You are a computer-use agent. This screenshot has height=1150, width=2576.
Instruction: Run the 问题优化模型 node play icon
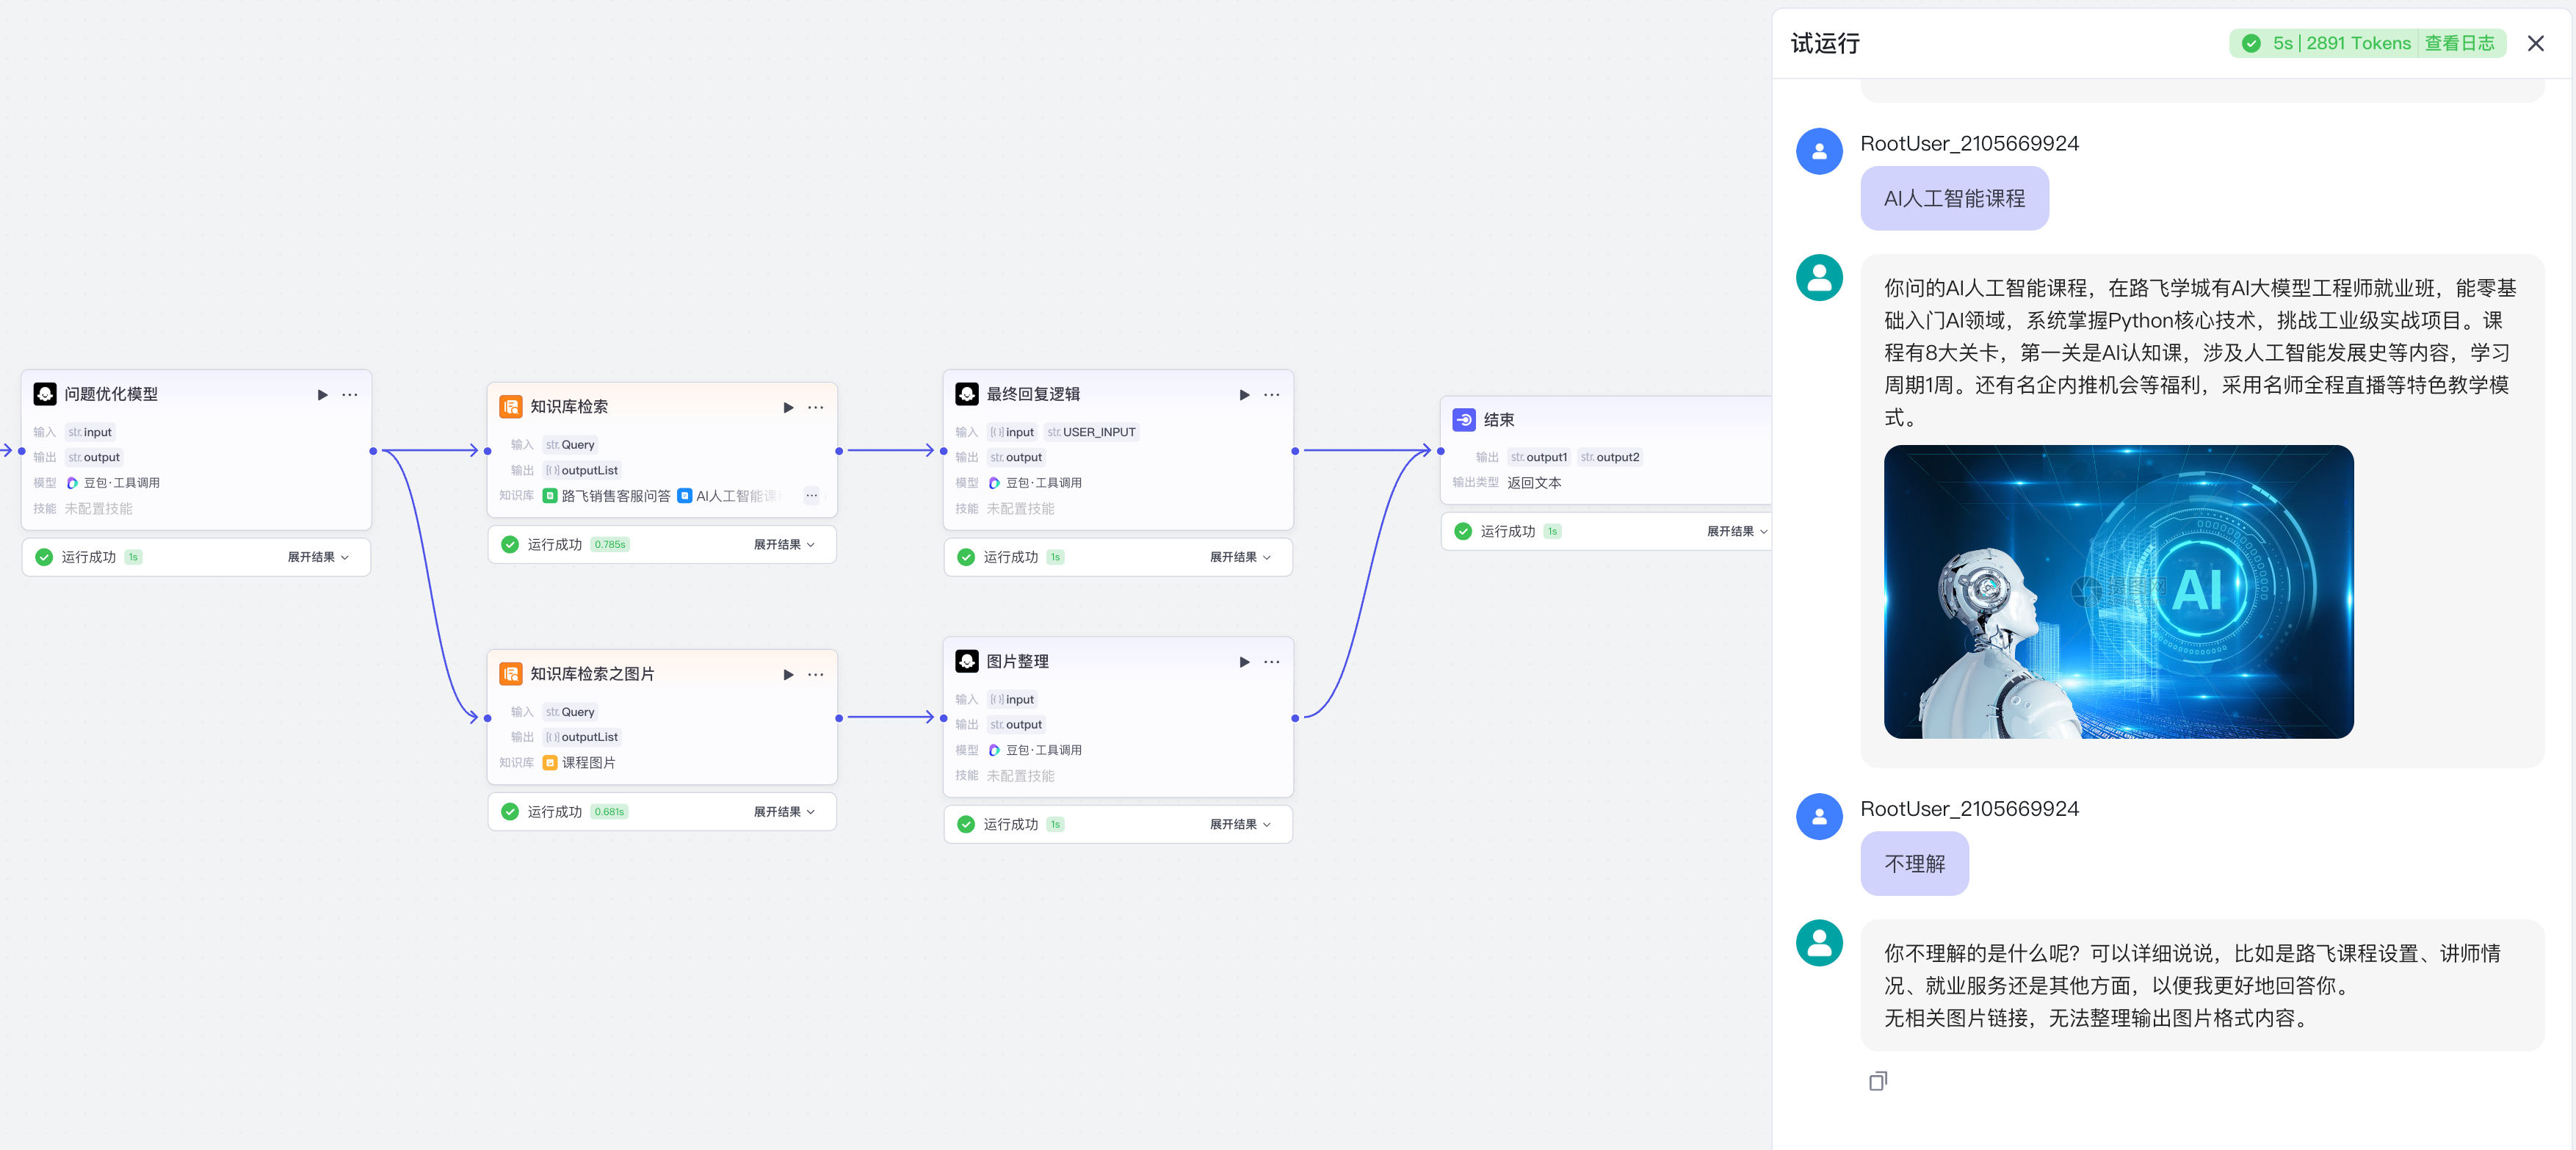[322, 395]
